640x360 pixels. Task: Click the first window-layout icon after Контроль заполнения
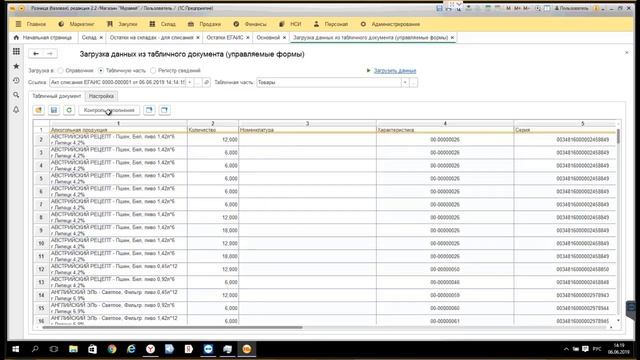(x=149, y=110)
